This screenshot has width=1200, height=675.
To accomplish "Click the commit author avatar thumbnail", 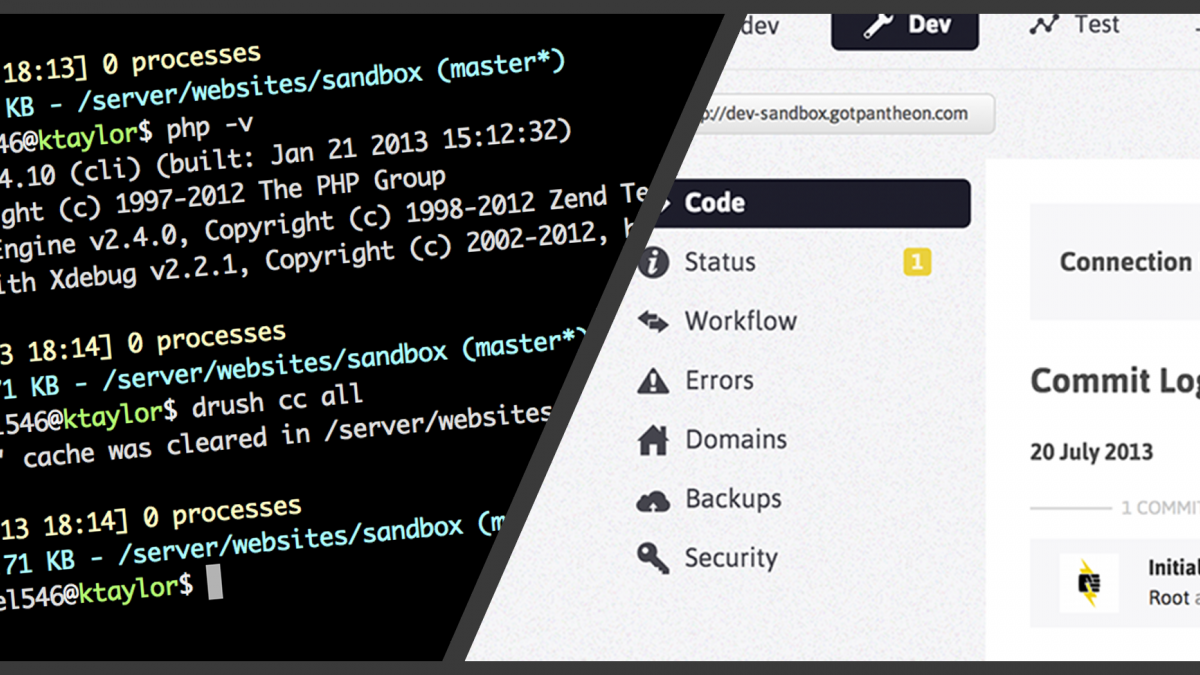I will (x=1089, y=582).
